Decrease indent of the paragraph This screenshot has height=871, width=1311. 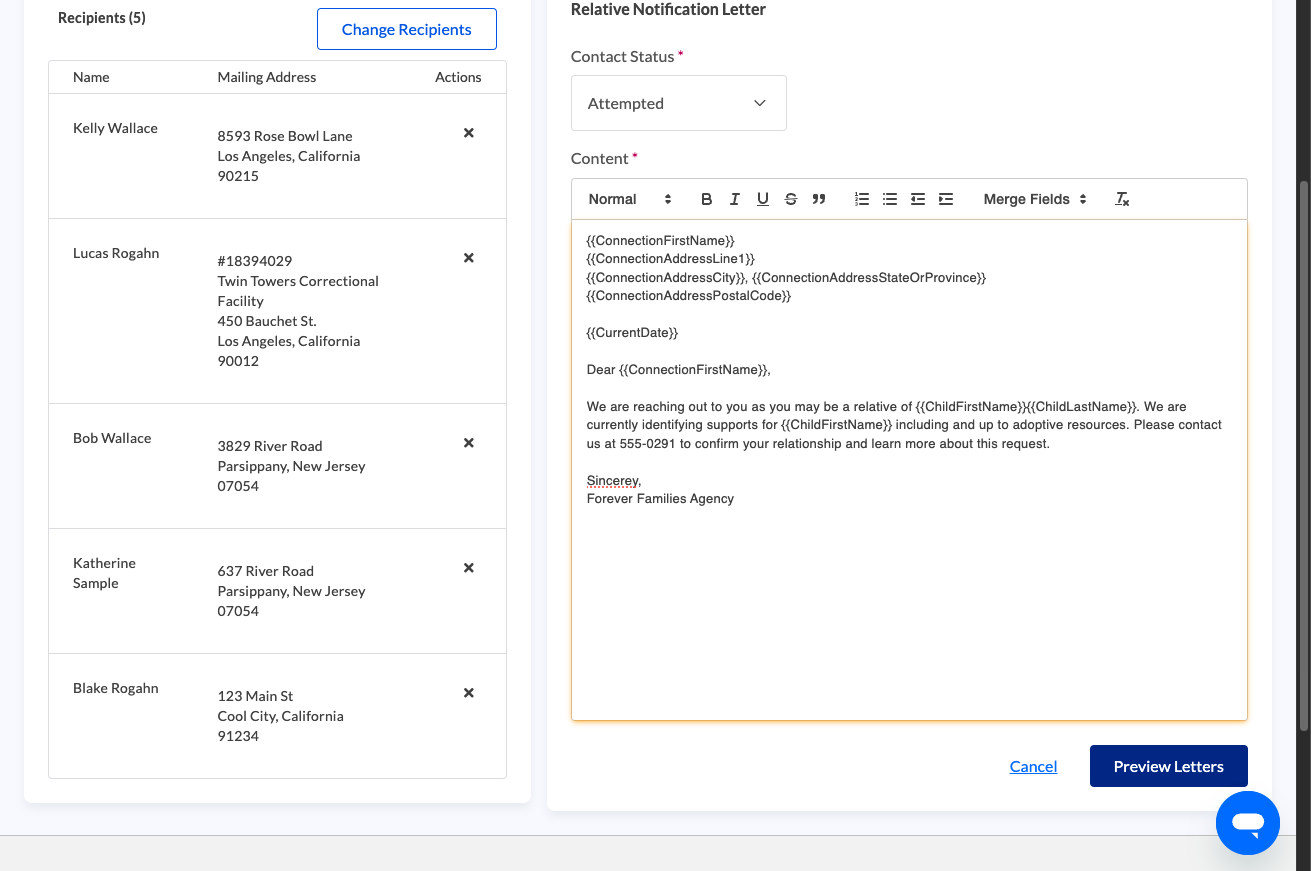(x=918, y=199)
